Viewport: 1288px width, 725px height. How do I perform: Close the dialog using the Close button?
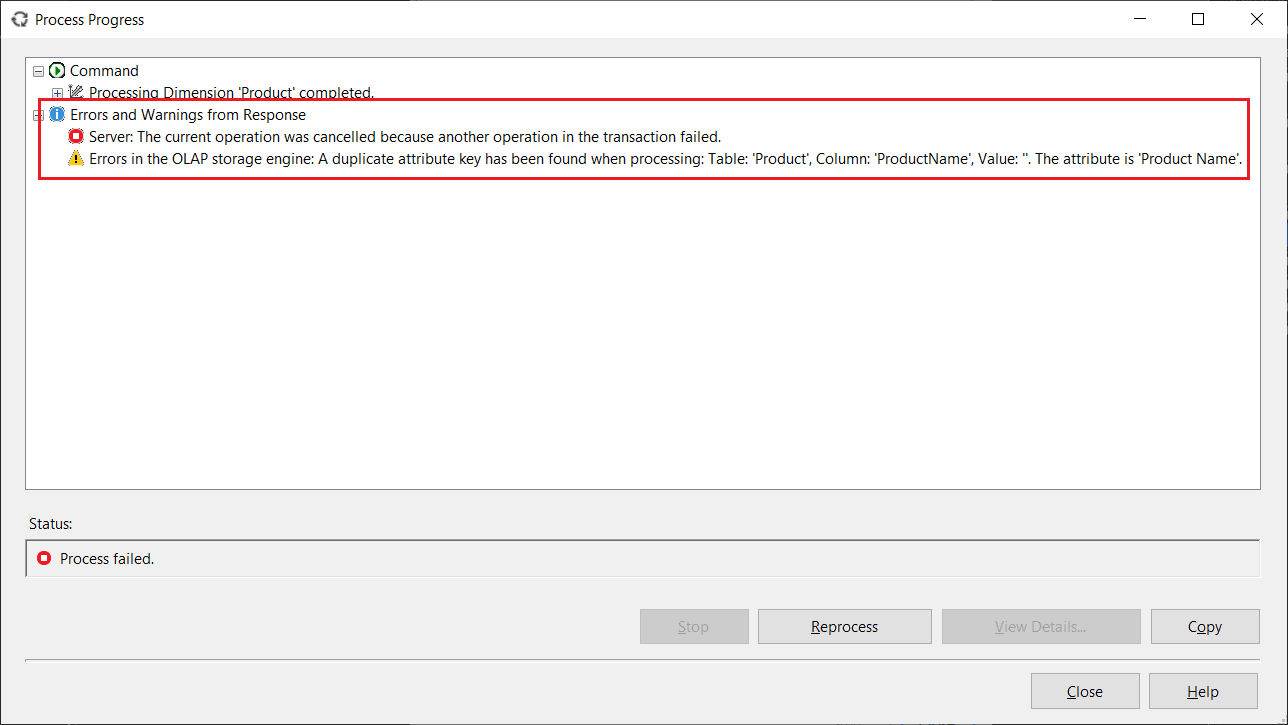point(1084,691)
